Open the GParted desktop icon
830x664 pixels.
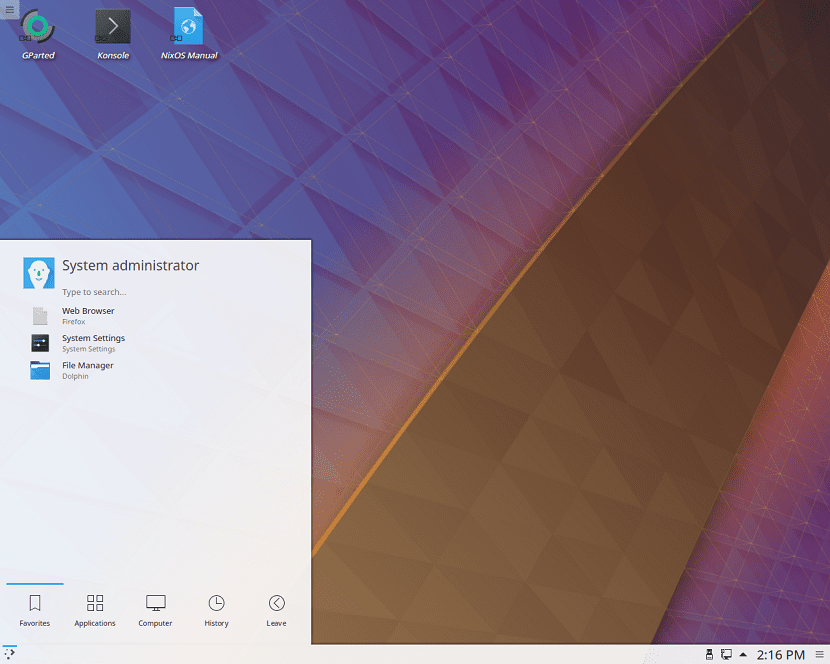pos(38,28)
